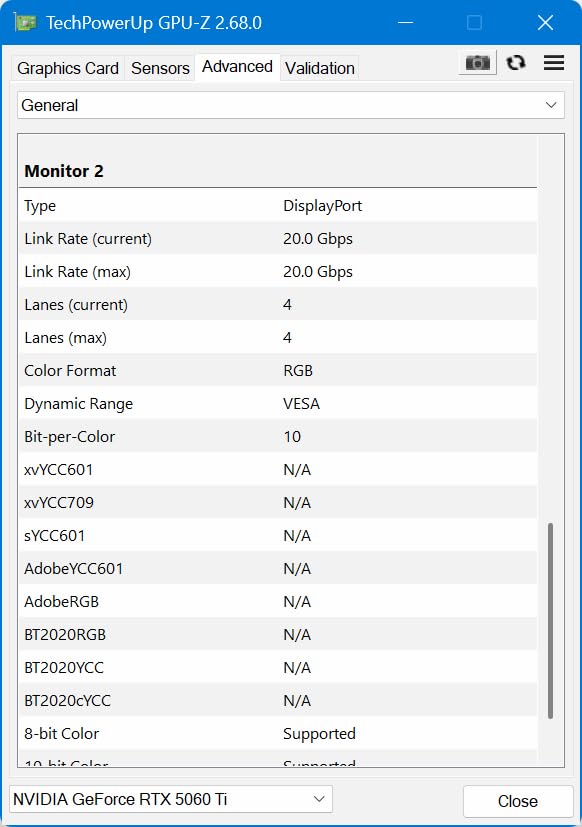
Task: Click the refresh arrows icon
Action: tap(516, 63)
